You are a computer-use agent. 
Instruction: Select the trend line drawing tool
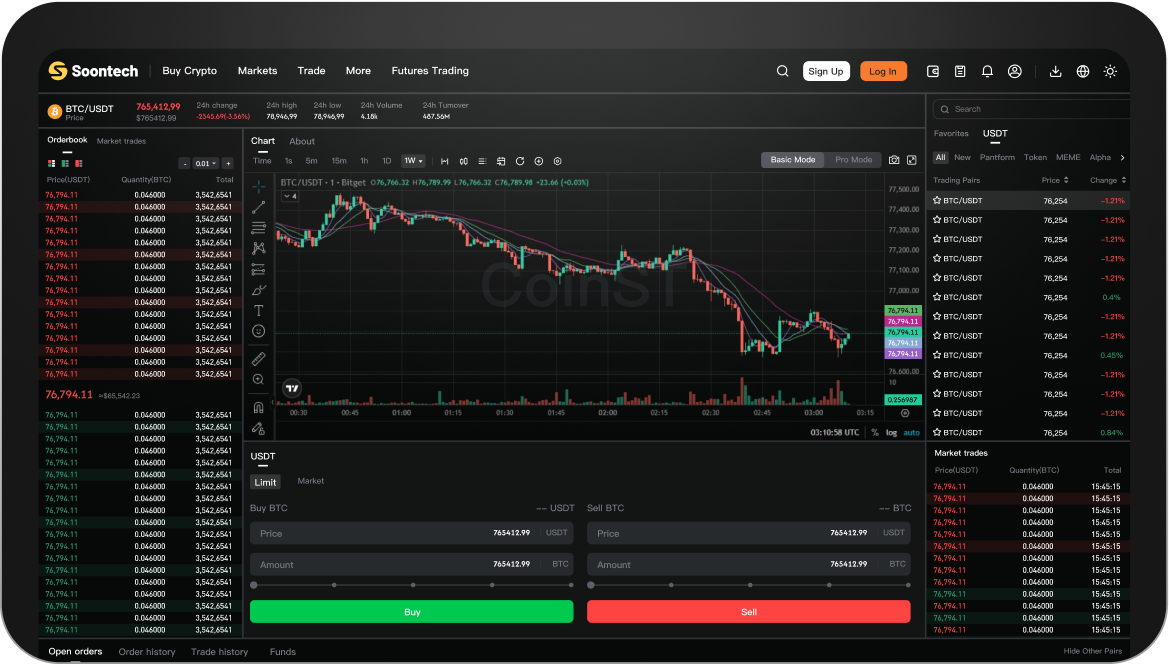259,207
